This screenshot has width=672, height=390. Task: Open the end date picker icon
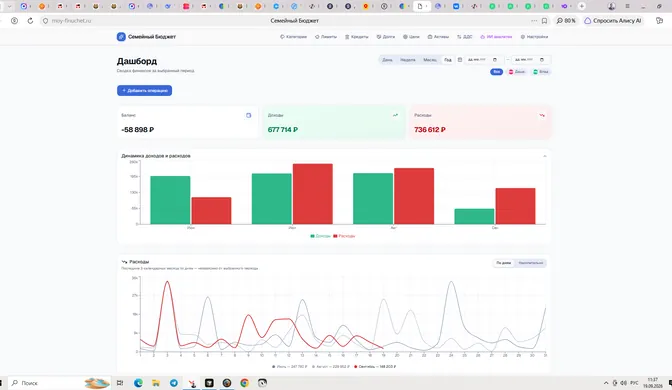542,60
